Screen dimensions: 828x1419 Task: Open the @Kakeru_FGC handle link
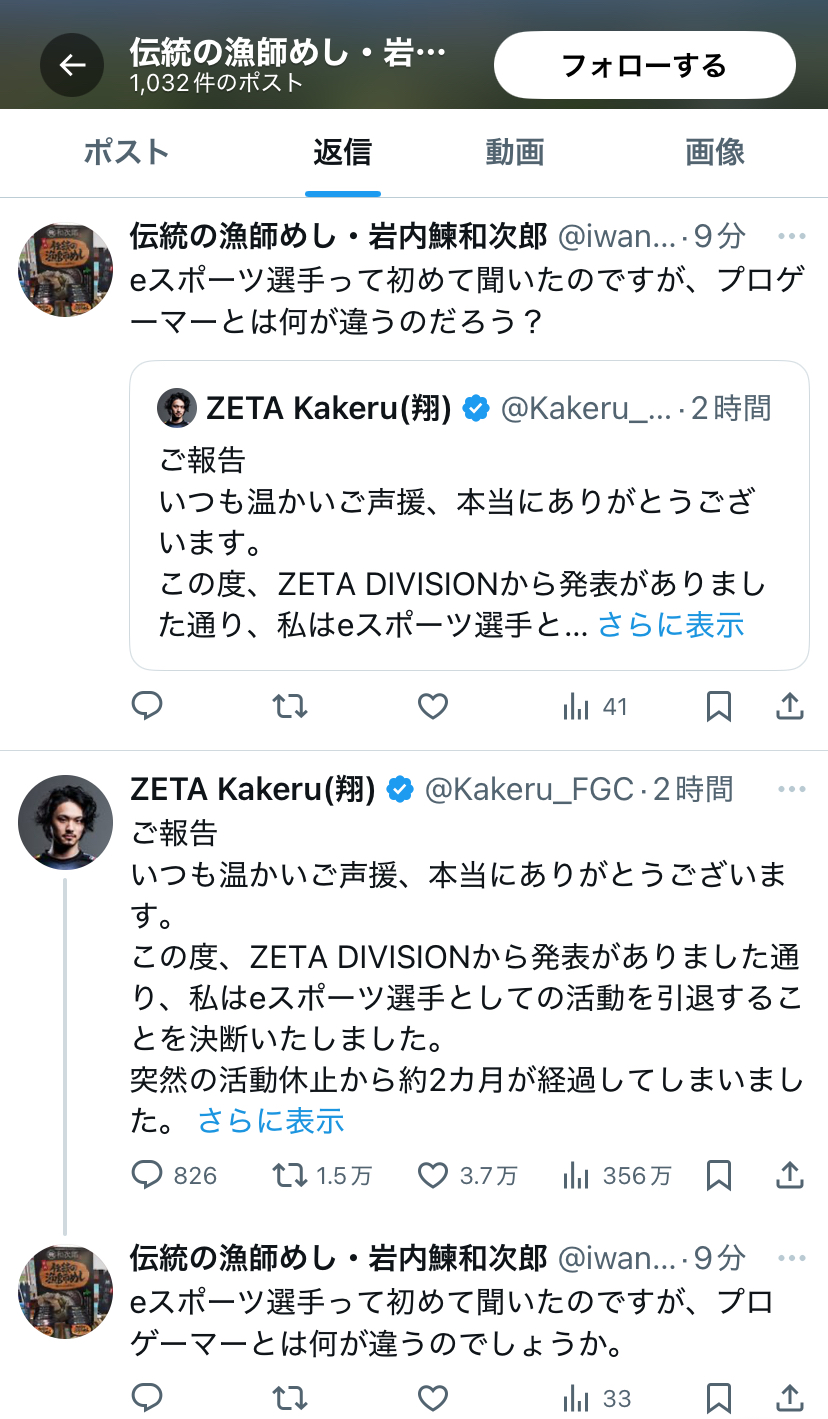point(529,789)
